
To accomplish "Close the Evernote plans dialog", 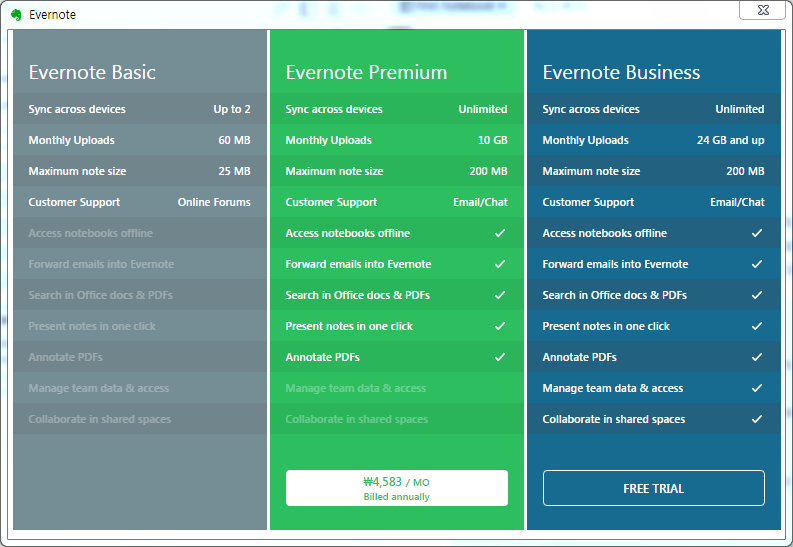I will [763, 10].
